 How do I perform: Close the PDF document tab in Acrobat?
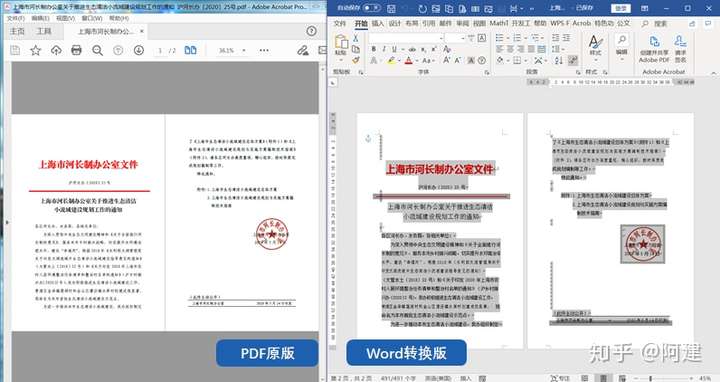(142, 31)
